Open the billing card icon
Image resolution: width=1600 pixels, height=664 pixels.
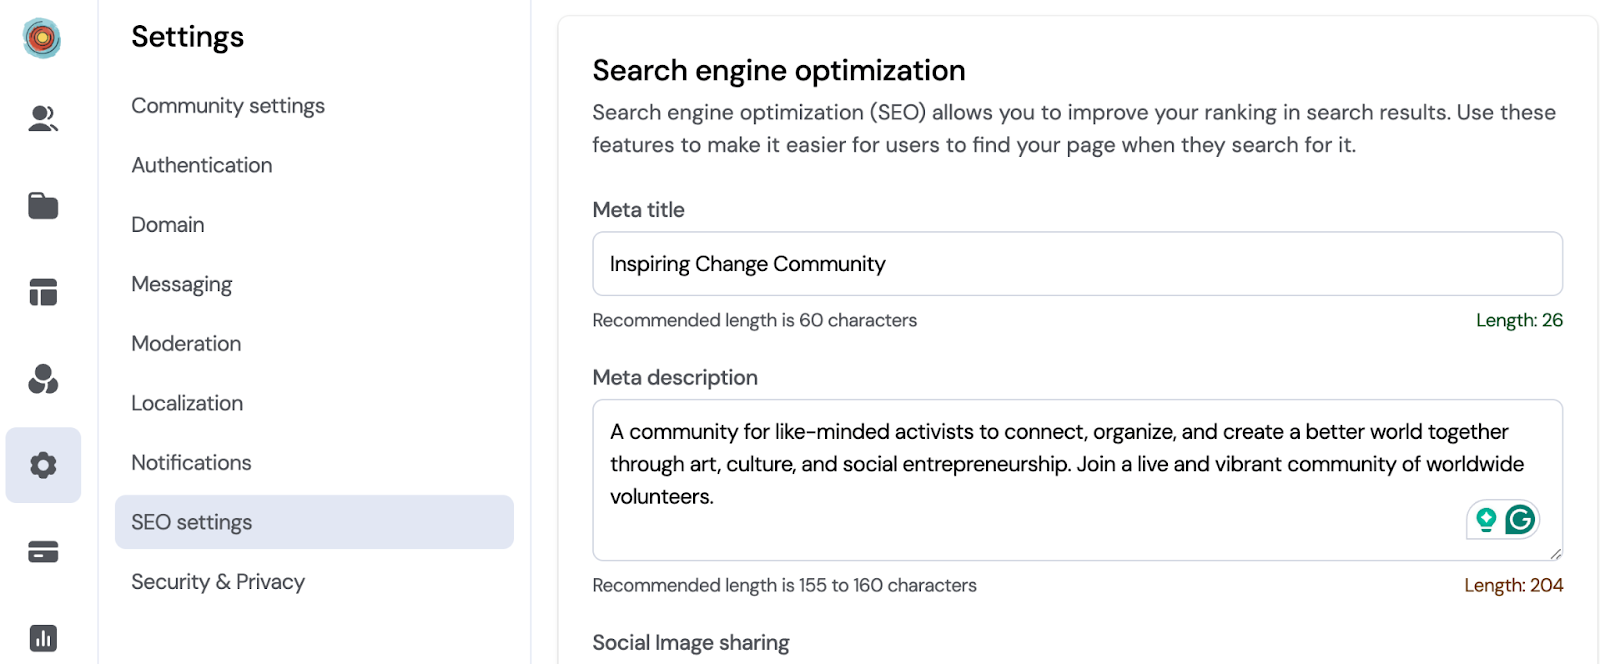(x=43, y=552)
